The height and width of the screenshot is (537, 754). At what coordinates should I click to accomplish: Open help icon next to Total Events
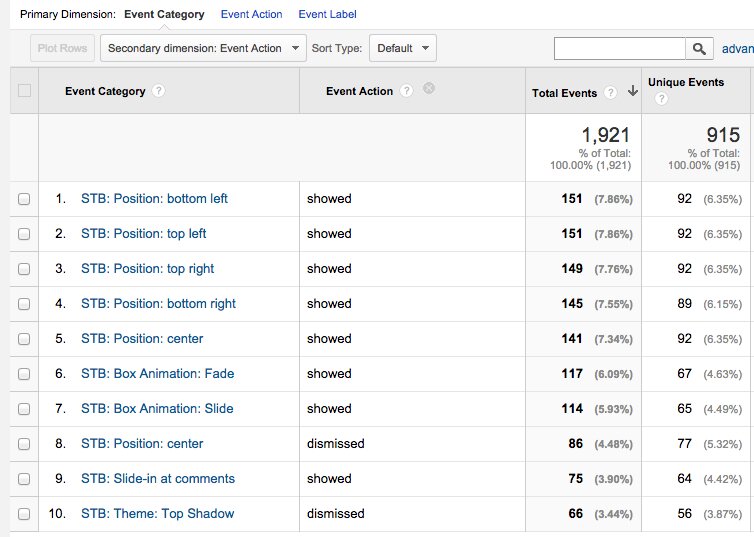point(610,93)
